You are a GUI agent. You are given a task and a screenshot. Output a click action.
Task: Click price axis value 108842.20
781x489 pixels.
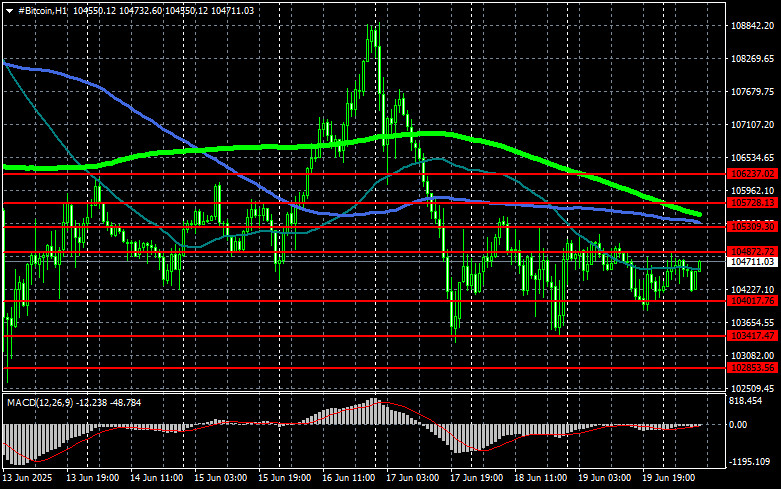(753, 25)
